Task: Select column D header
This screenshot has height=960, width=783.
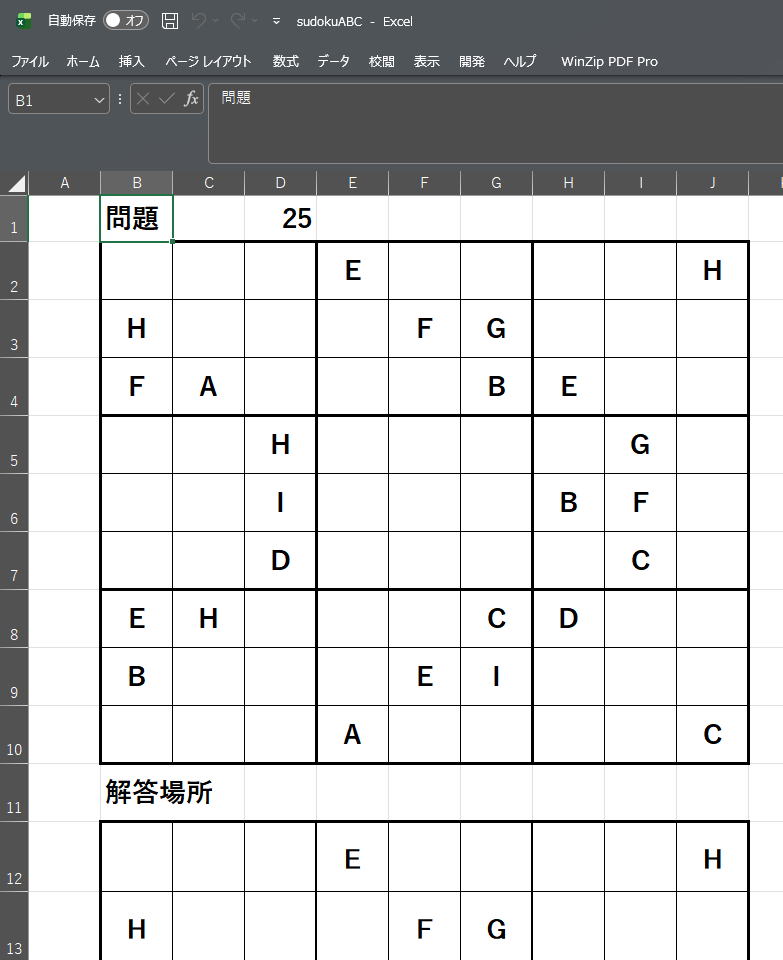Action: [x=280, y=183]
